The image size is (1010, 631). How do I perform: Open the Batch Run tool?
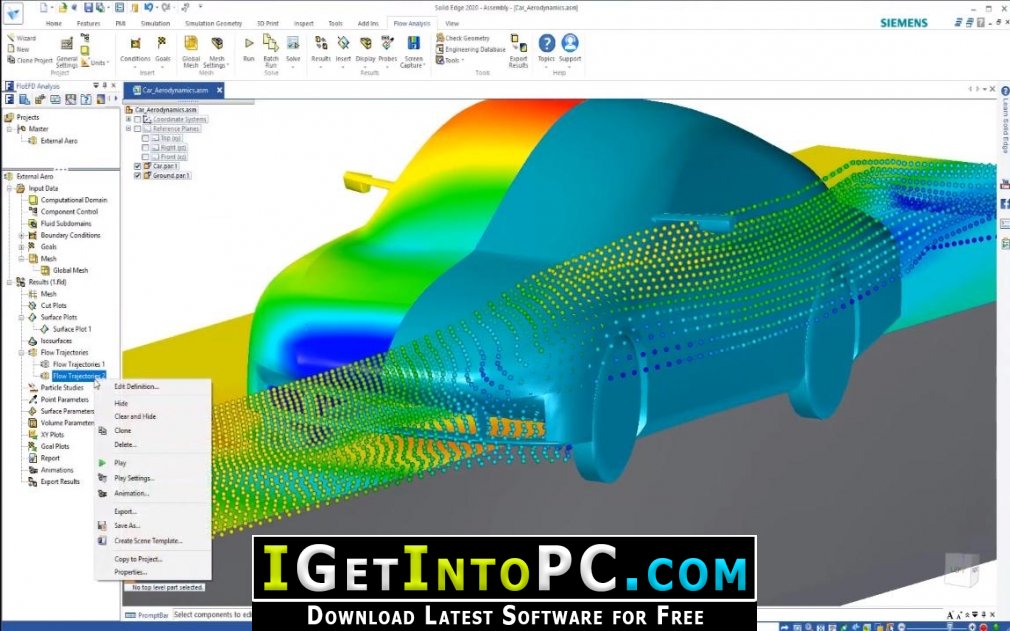(x=271, y=51)
